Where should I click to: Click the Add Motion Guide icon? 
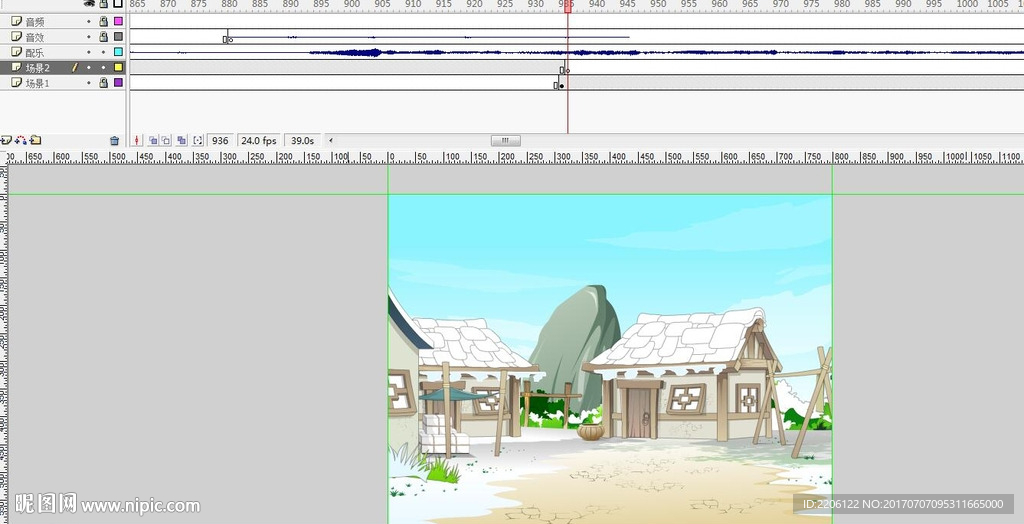click(21, 140)
